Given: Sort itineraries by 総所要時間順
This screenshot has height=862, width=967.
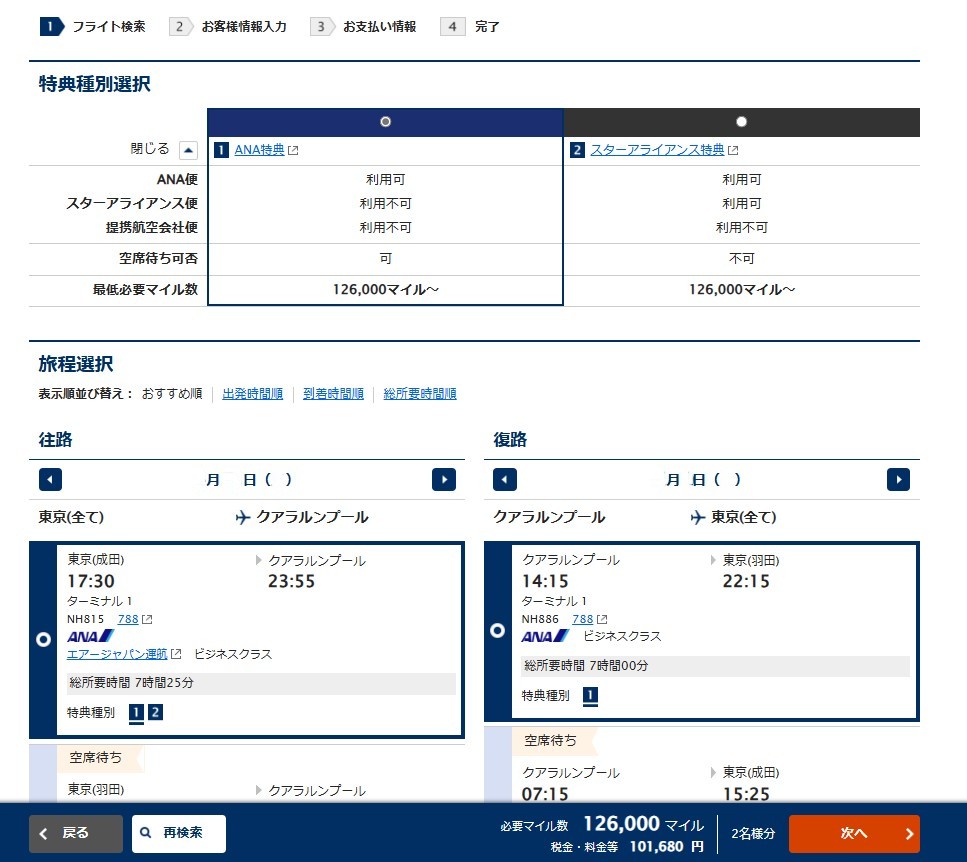Looking at the screenshot, I should click(x=419, y=393).
